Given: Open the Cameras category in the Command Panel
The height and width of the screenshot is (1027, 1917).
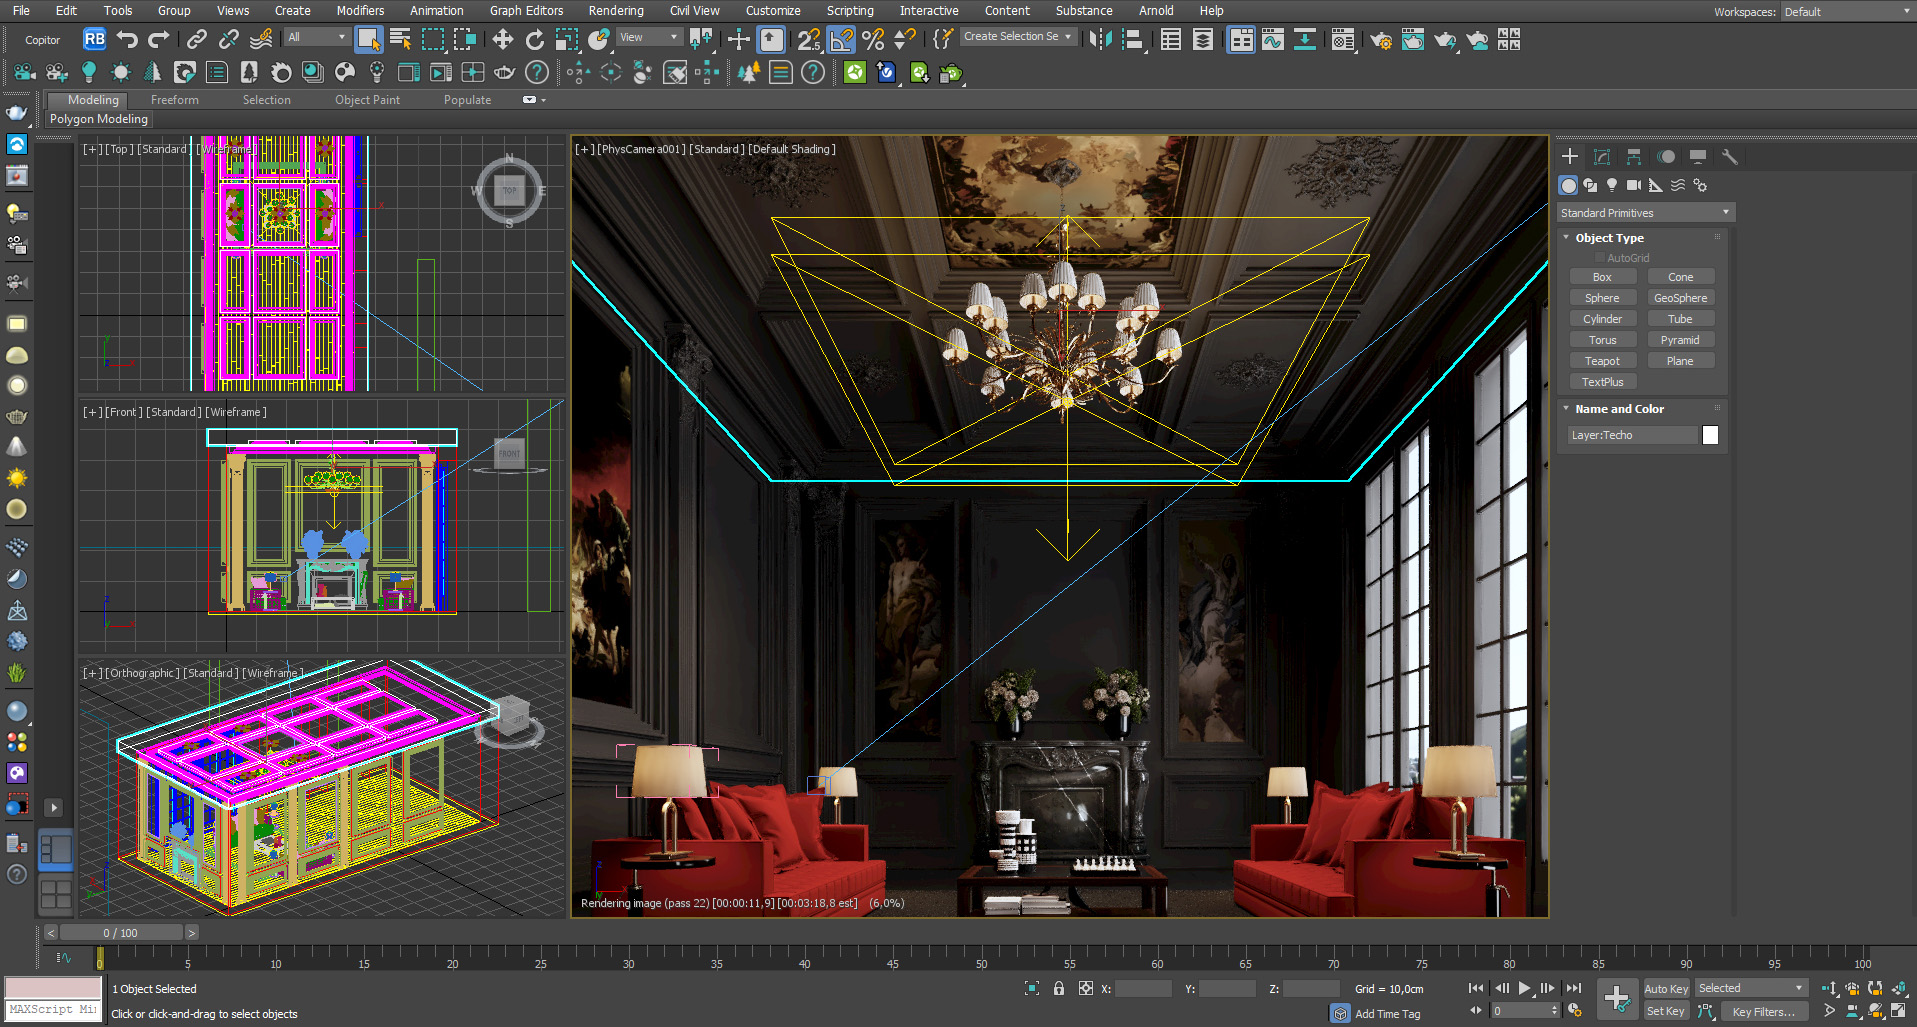Looking at the screenshot, I should coord(1634,185).
